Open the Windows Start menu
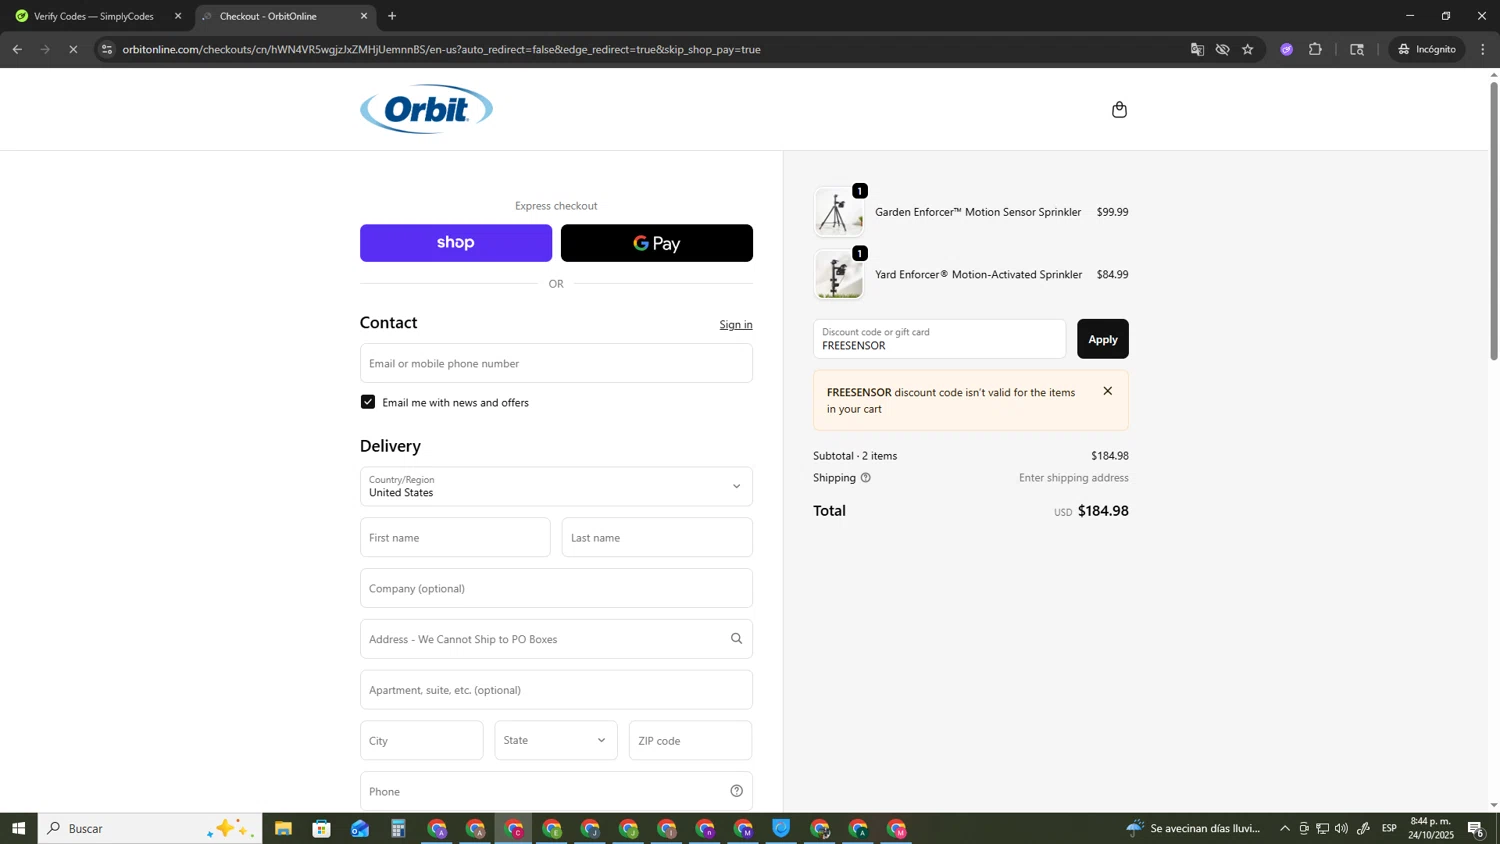Screen dimensions: 1500x844 [x=18, y=828]
